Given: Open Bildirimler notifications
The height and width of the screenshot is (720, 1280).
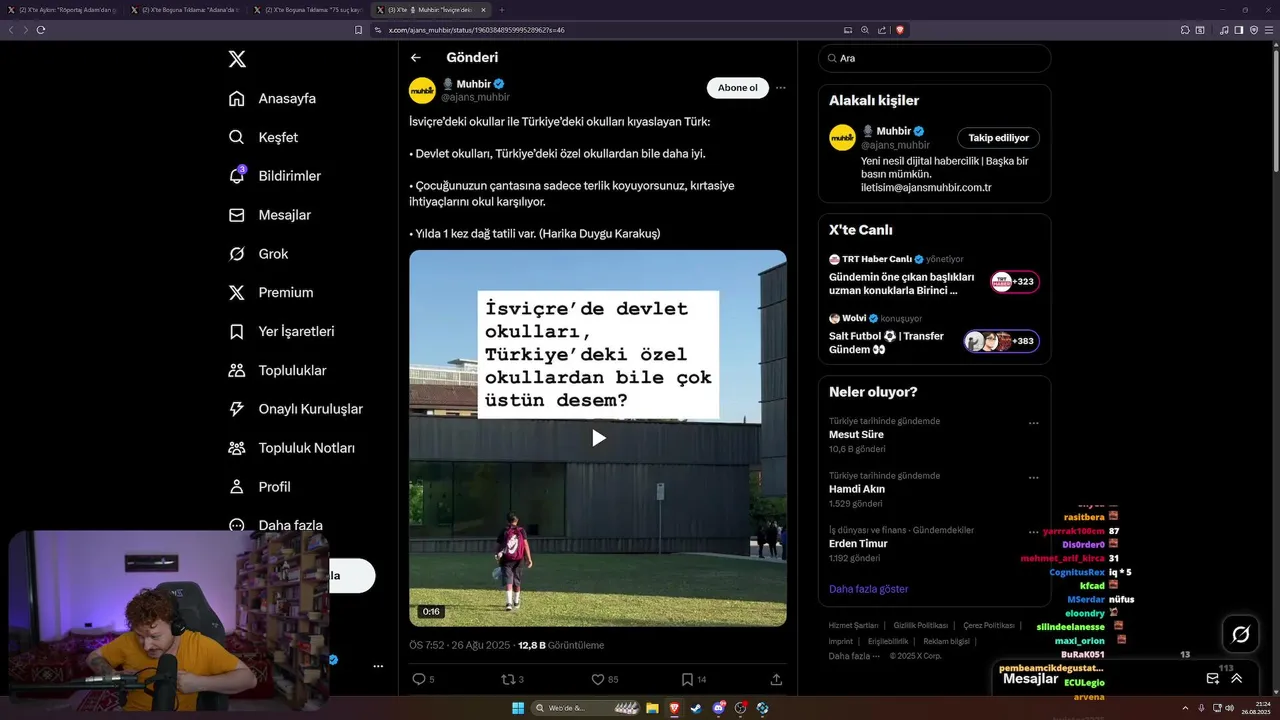Looking at the screenshot, I should point(275,176).
